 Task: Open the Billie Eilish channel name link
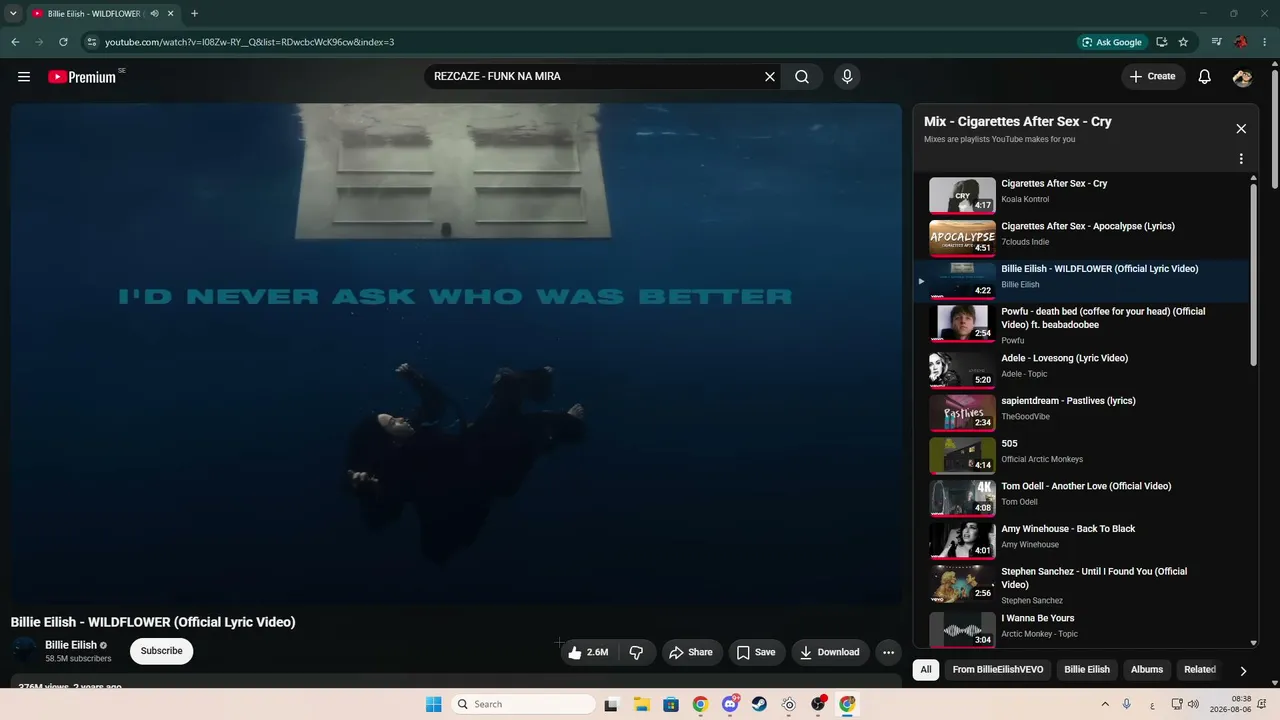tap(71, 645)
